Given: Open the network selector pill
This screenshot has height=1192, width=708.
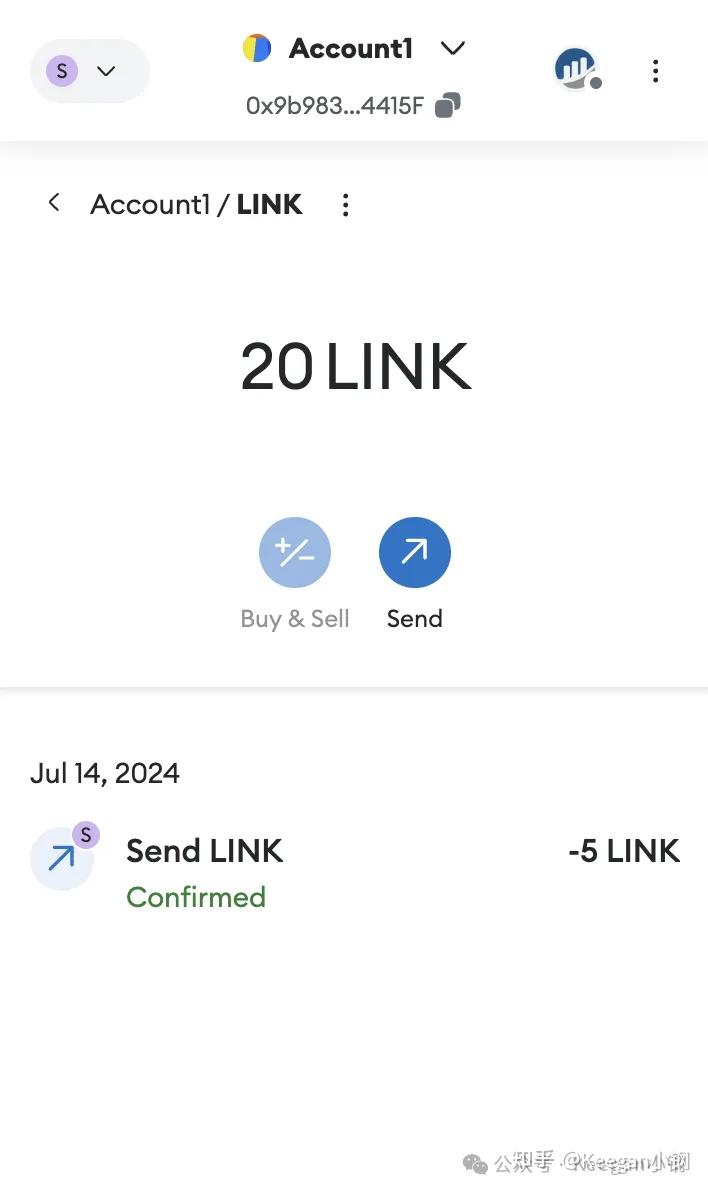Looking at the screenshot, I should coord(89,71).
